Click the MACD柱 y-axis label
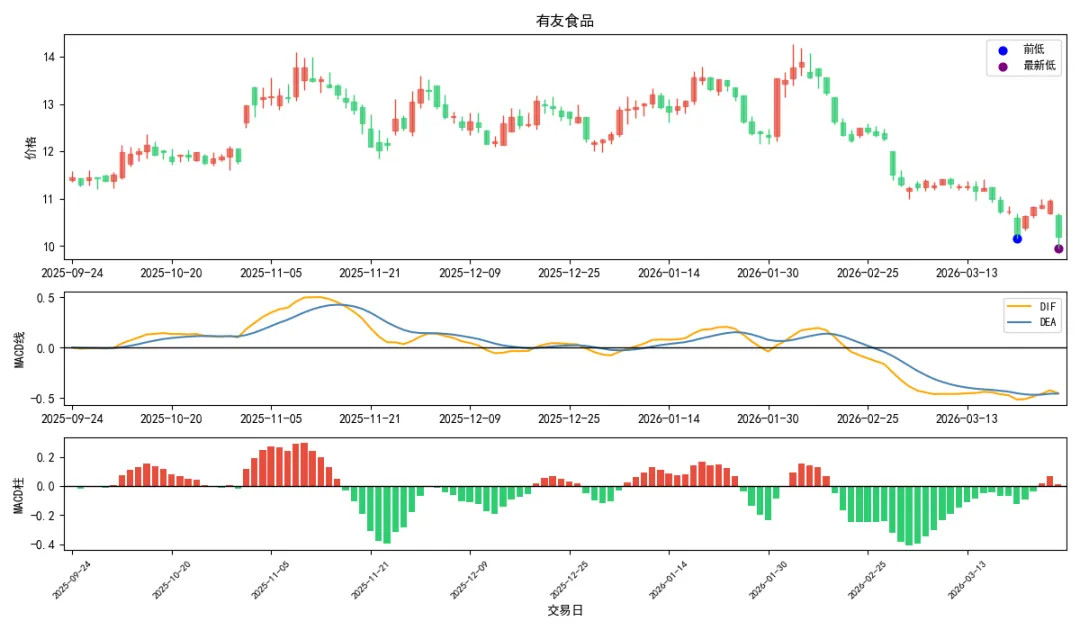Viewport: 1080px width, 630px height. coord(19,494)
